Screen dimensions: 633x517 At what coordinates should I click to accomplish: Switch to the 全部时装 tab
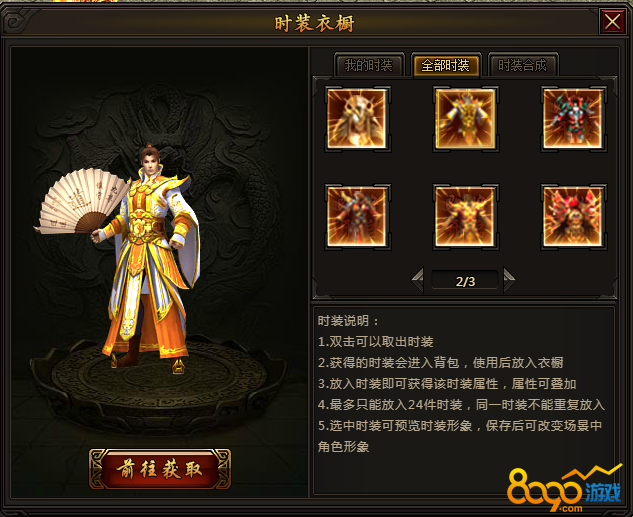tap(445, 65)
